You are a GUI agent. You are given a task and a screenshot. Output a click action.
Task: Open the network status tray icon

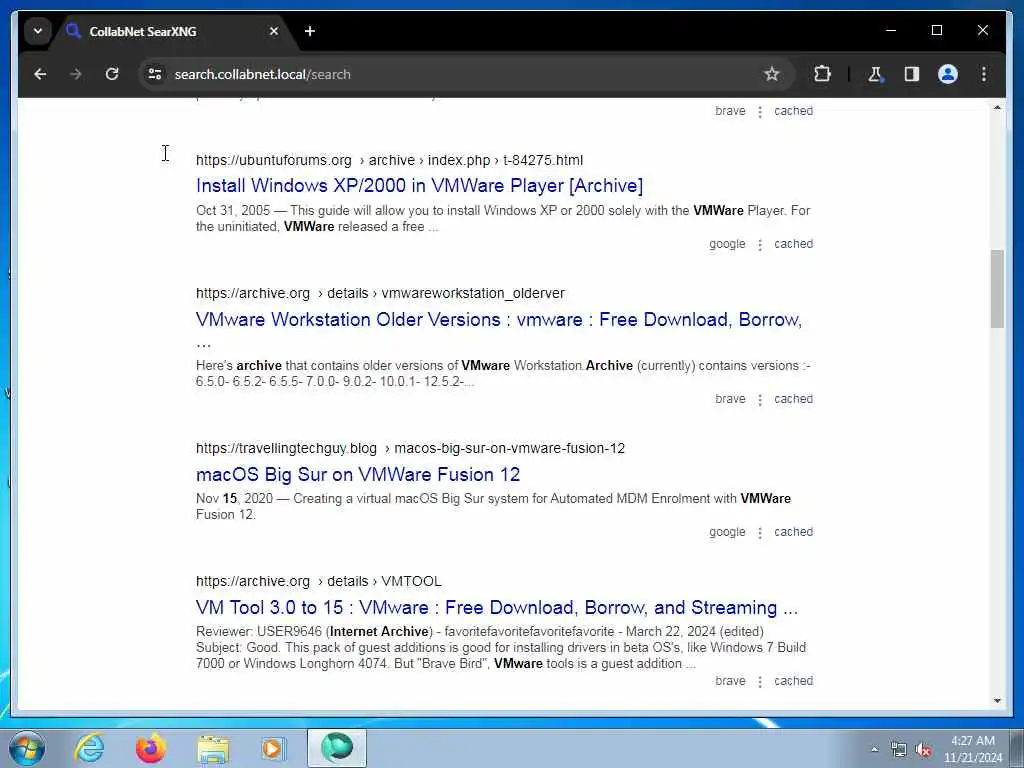pyautogui.click(x=899, y=750)
